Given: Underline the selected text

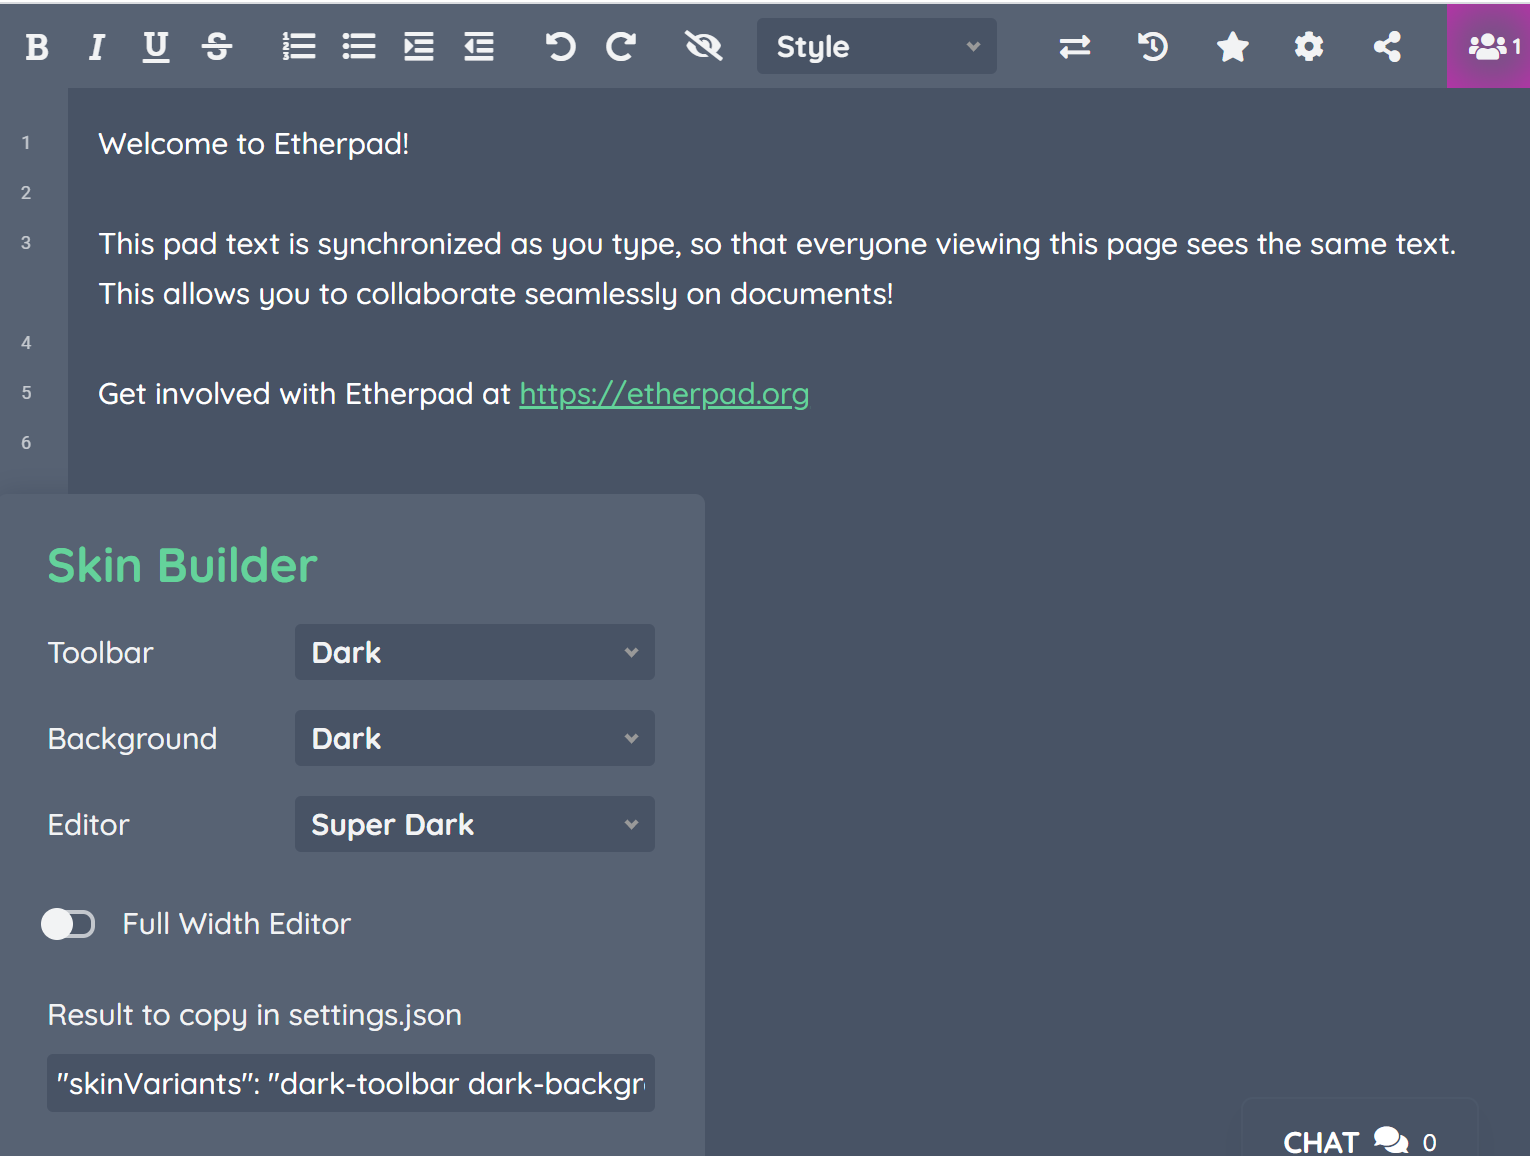Looking at the screenshot, I should coord(156,46).
